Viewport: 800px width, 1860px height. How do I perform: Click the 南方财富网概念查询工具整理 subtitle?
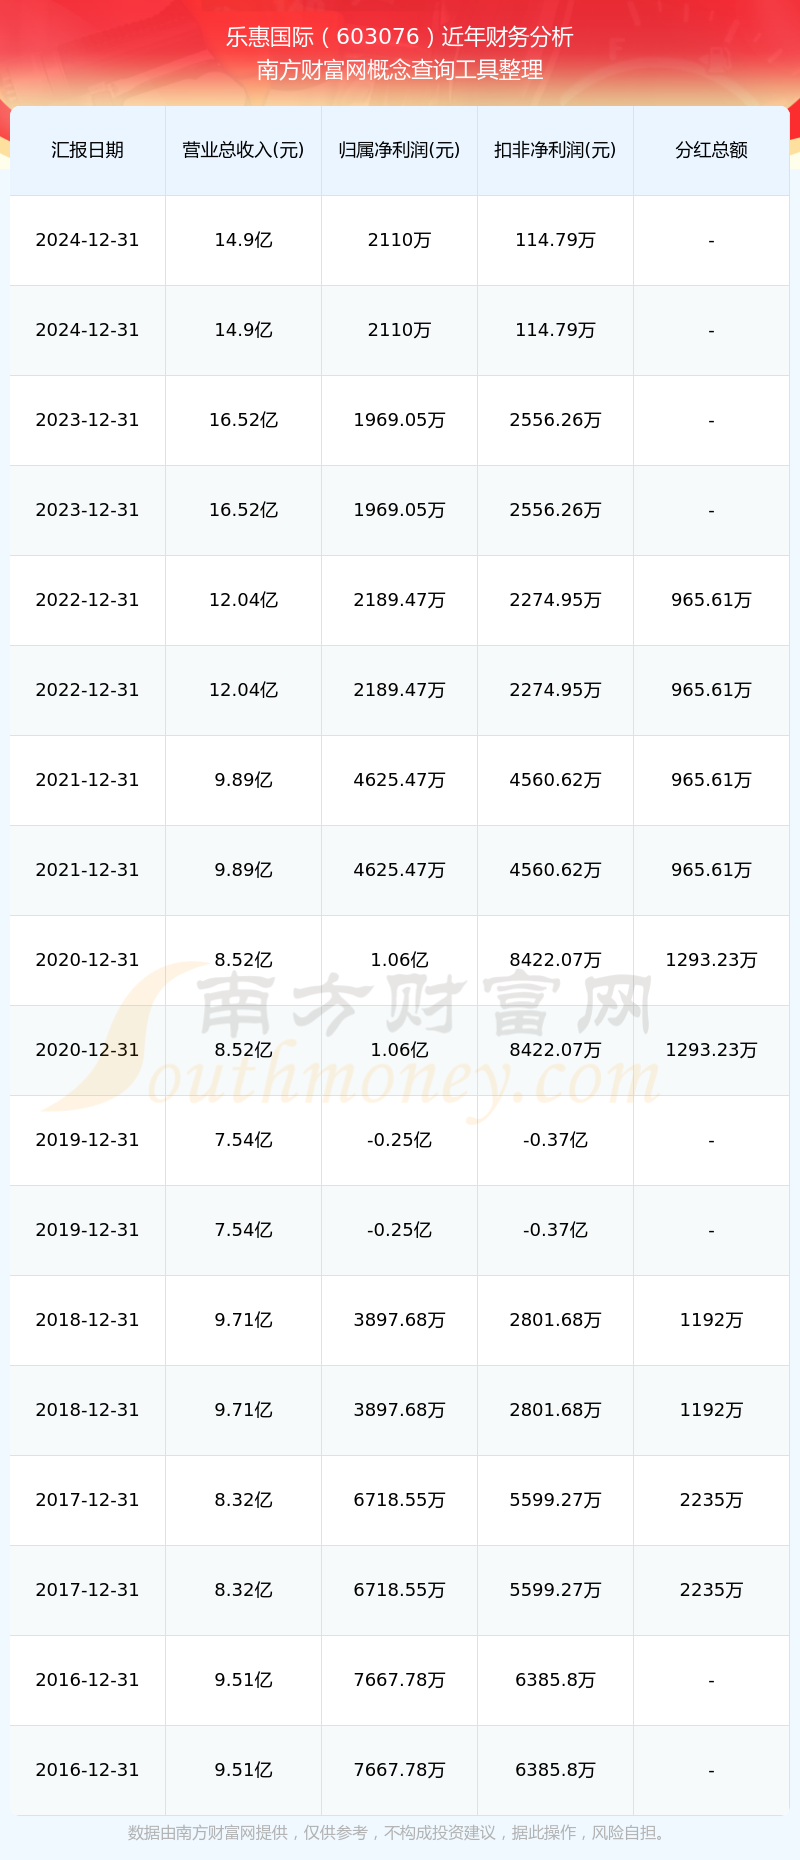pos(399,70)
